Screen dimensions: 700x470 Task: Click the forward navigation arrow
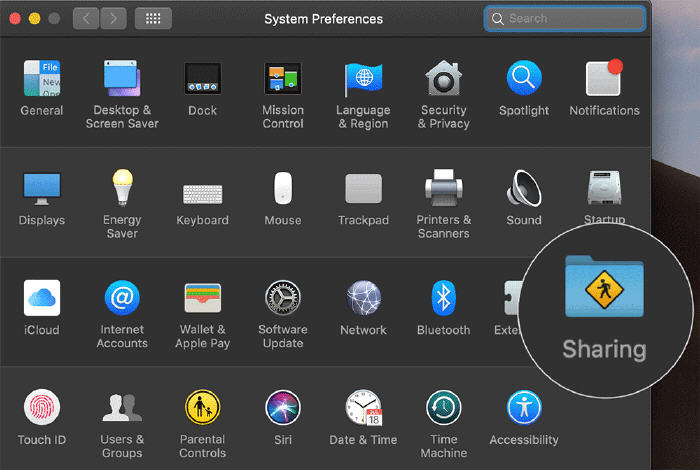113,18
